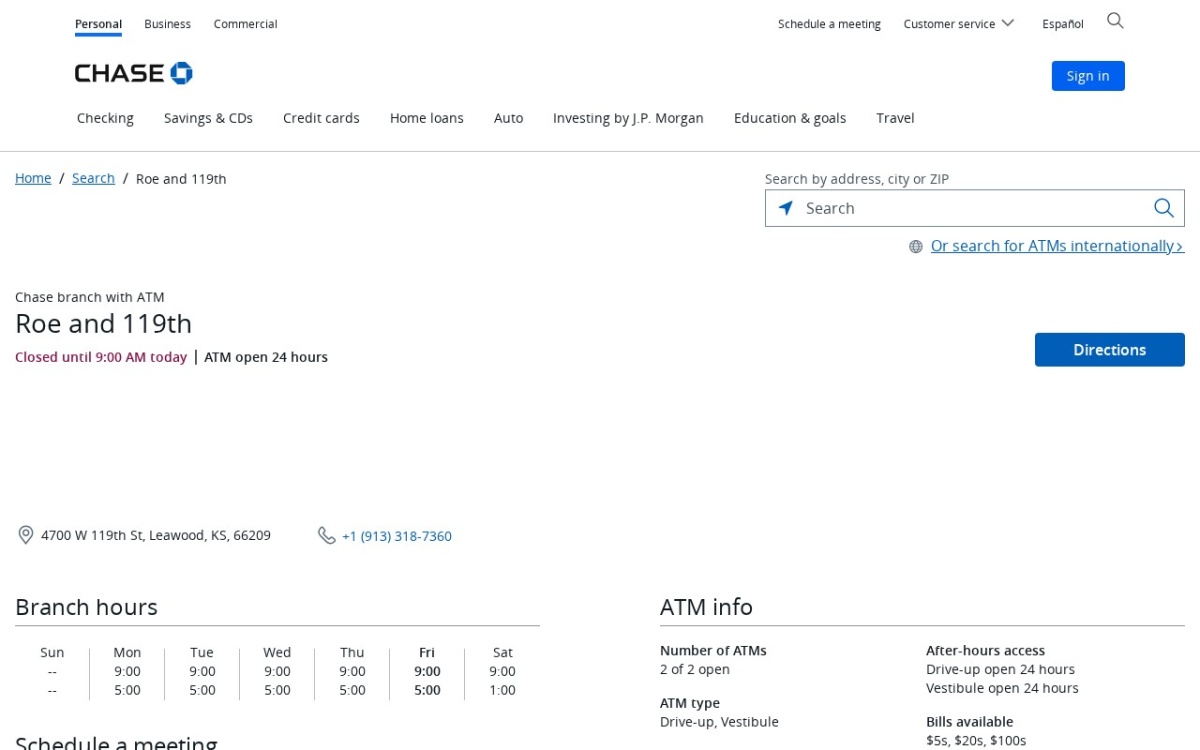Image resolution: width=1200 pixels, height=750 pixels.
Task: Click the Sat closing time 1:00
Action: 503,690
